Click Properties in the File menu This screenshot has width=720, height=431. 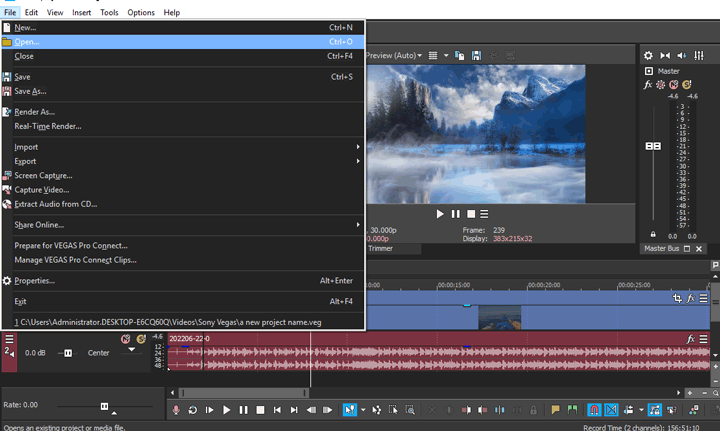point(34,281)
